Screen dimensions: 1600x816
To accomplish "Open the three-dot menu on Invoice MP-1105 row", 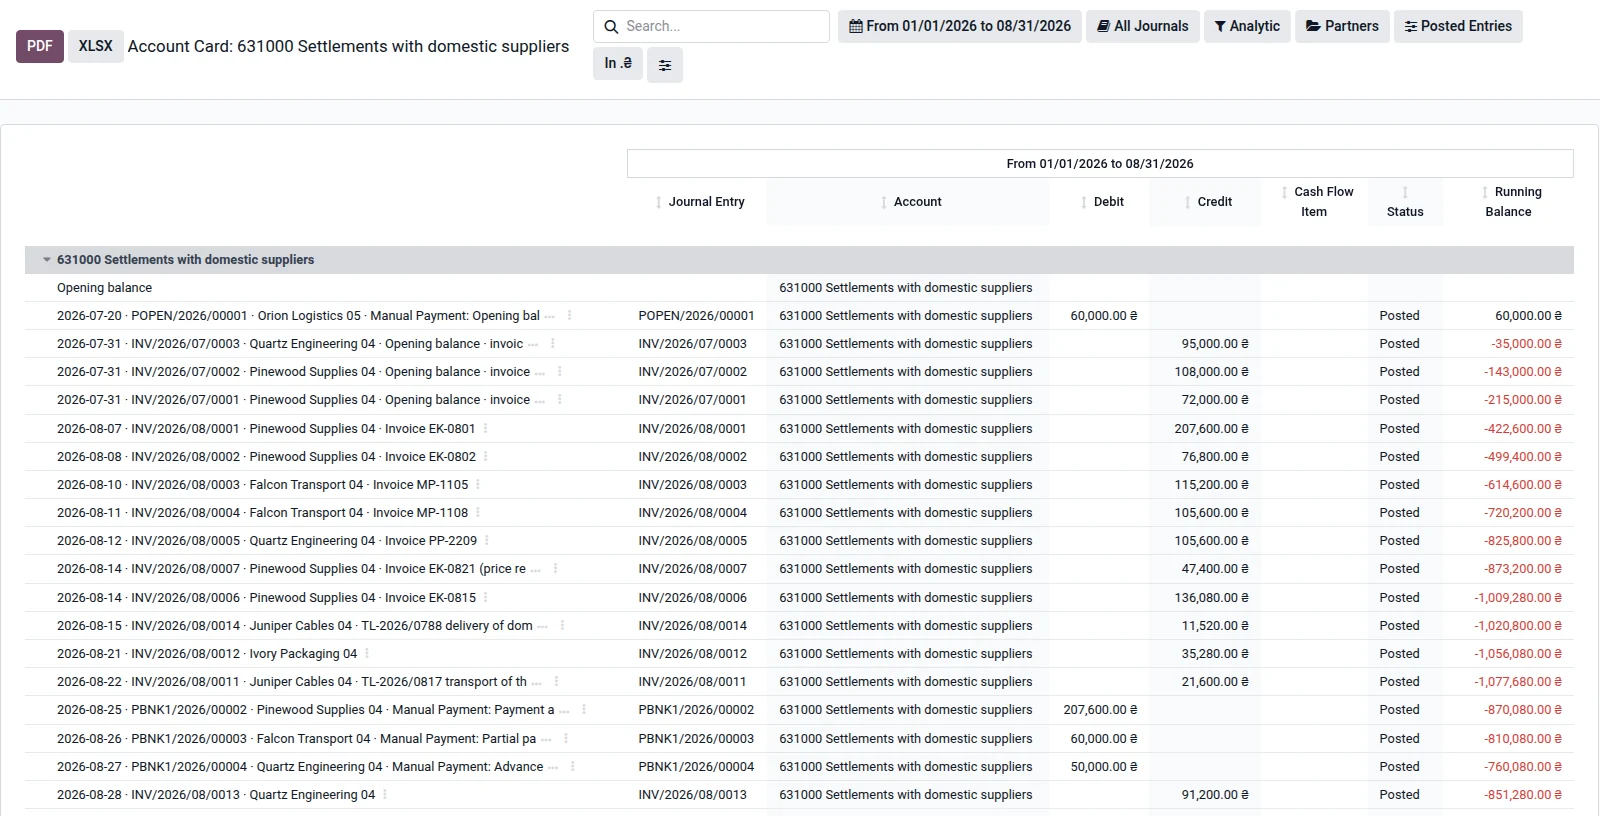I will point(478,485).
